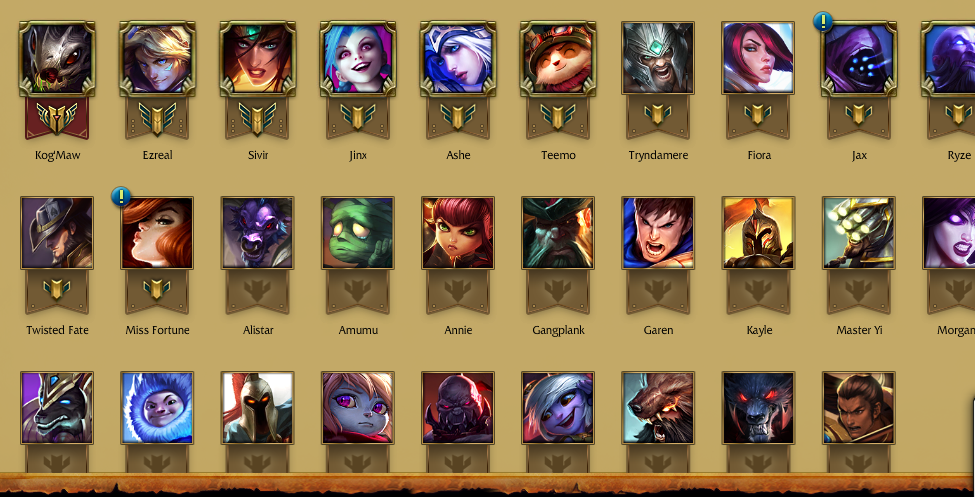This screenshot has height=497, width=975.
Task: Select the Alistar champion portrait
Action: coord(257,233)
